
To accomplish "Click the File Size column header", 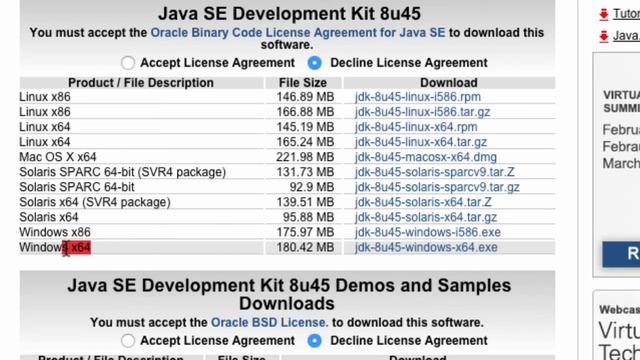I will pos(303,83).
